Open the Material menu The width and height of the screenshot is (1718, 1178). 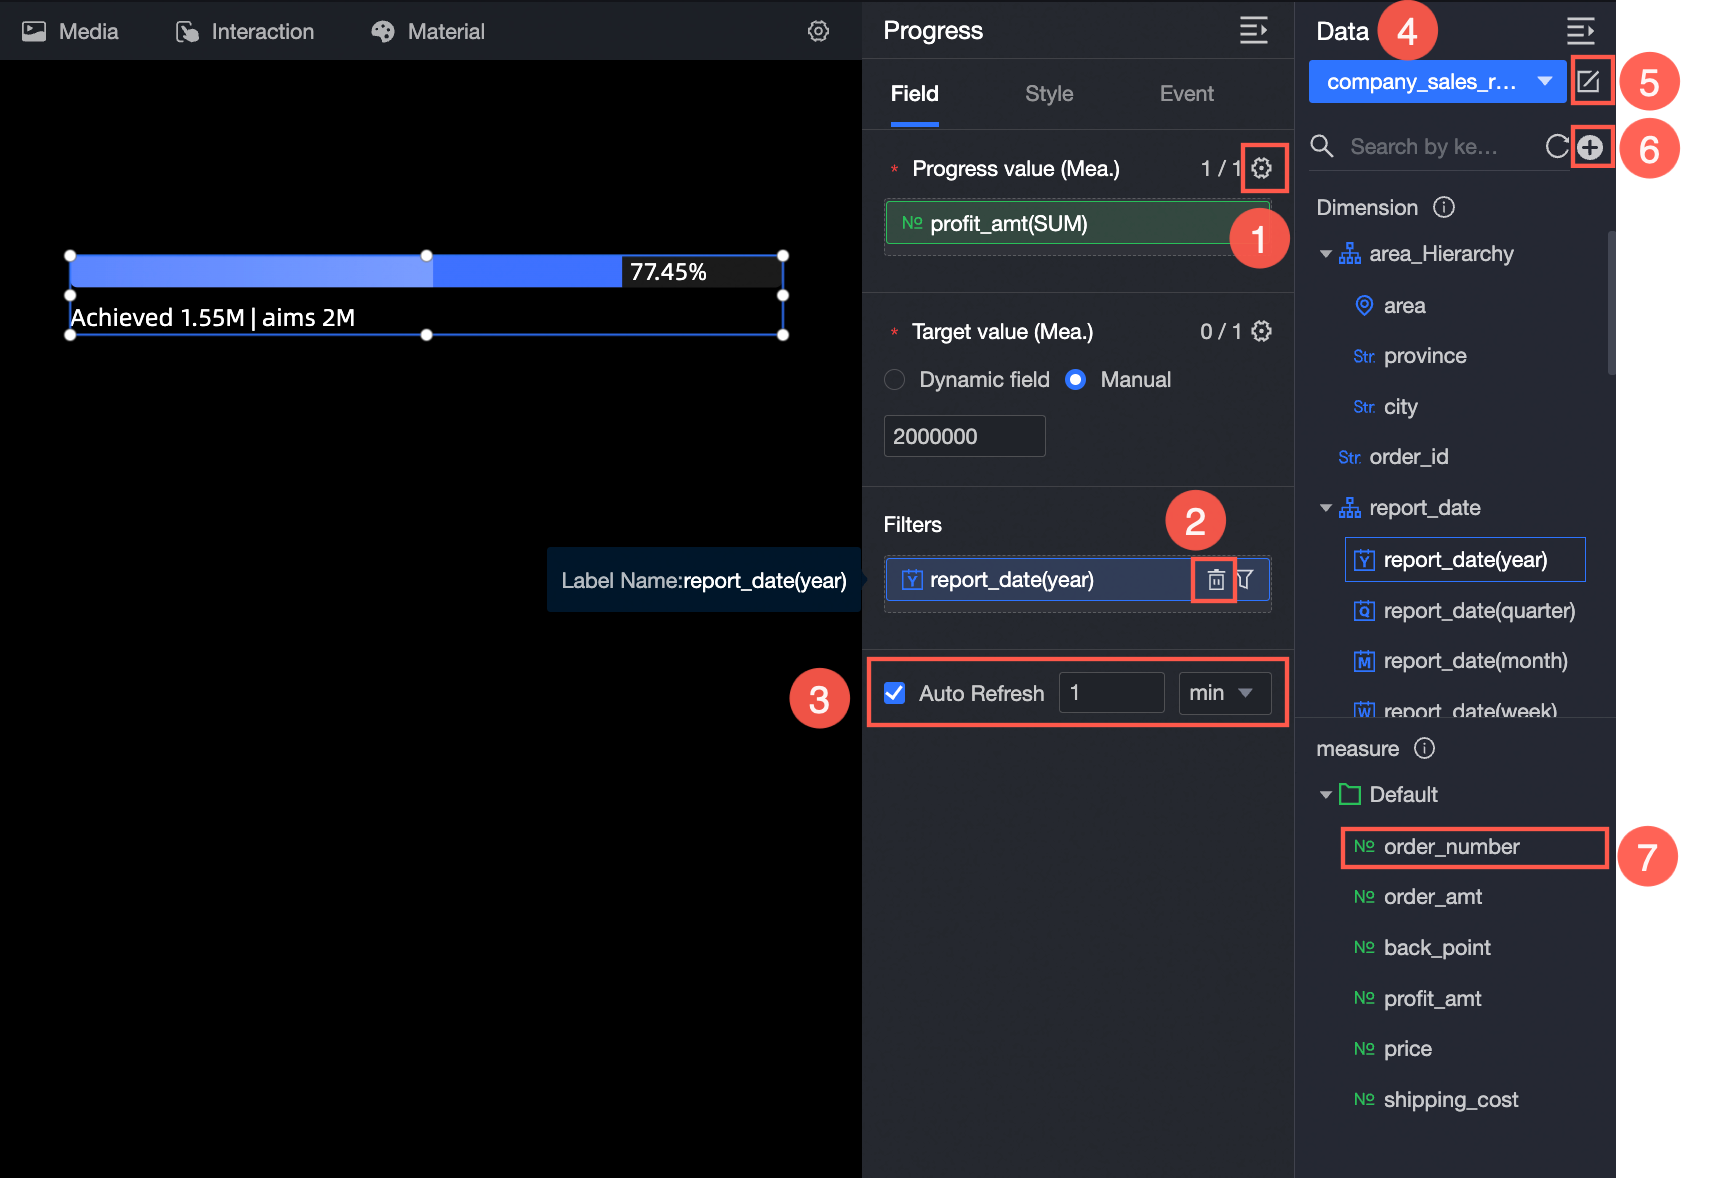click(x=428, y=32)
